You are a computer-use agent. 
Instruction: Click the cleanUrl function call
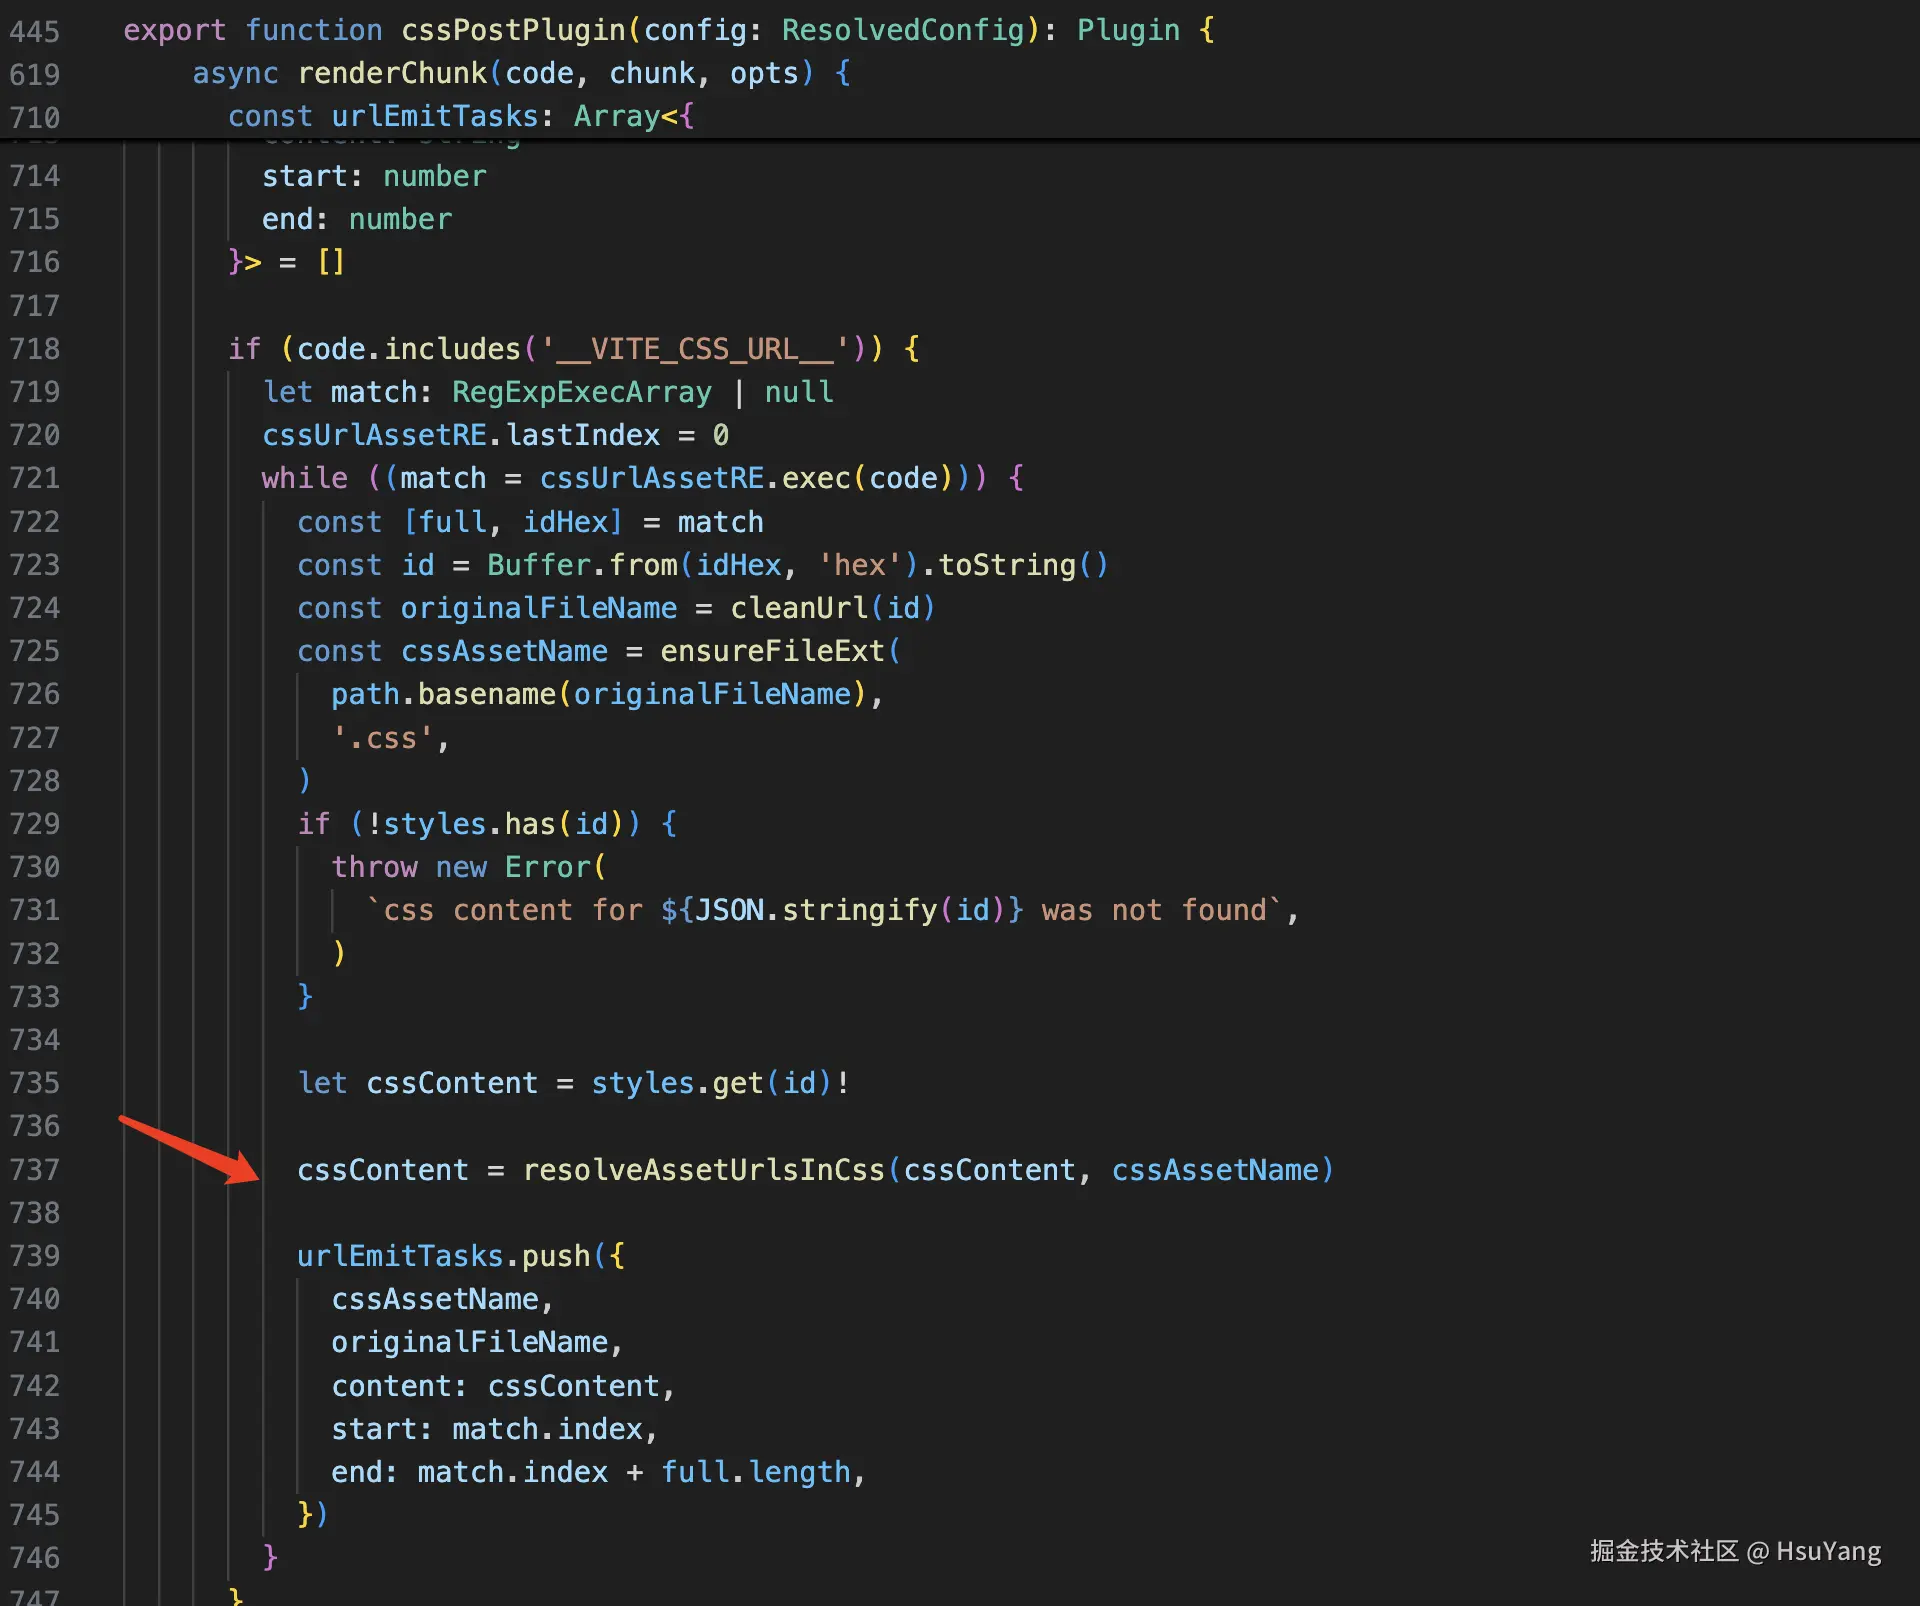click(x=798, y=608)
